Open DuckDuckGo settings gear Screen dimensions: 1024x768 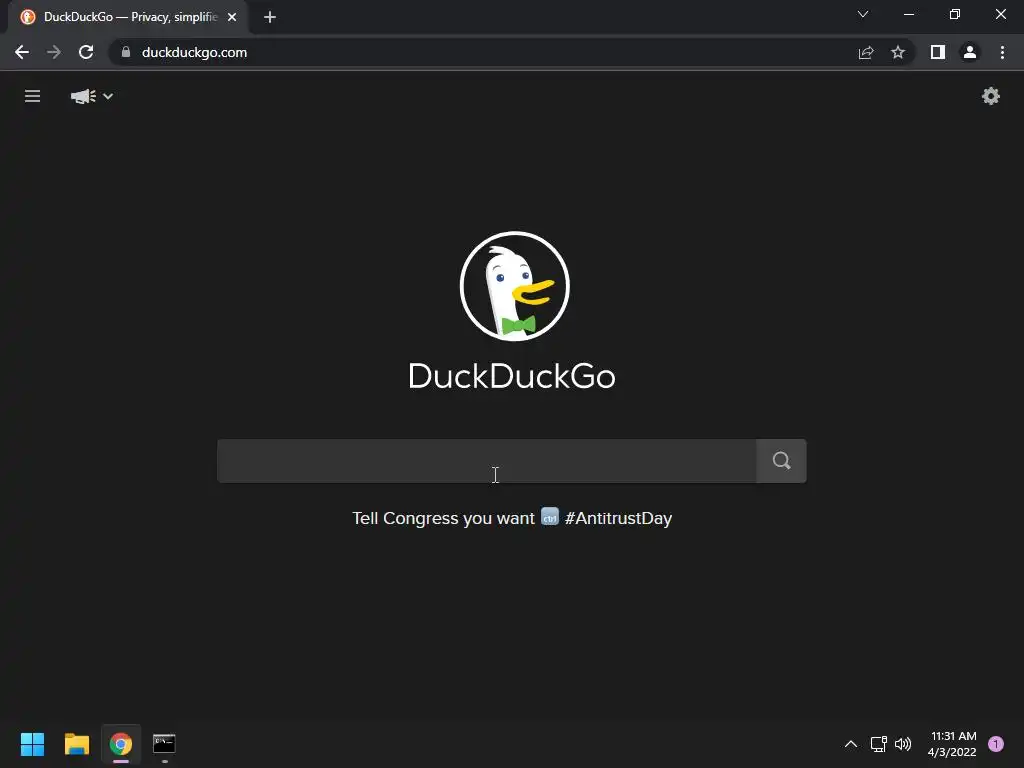pyautogui.click(x=991, y=96)
